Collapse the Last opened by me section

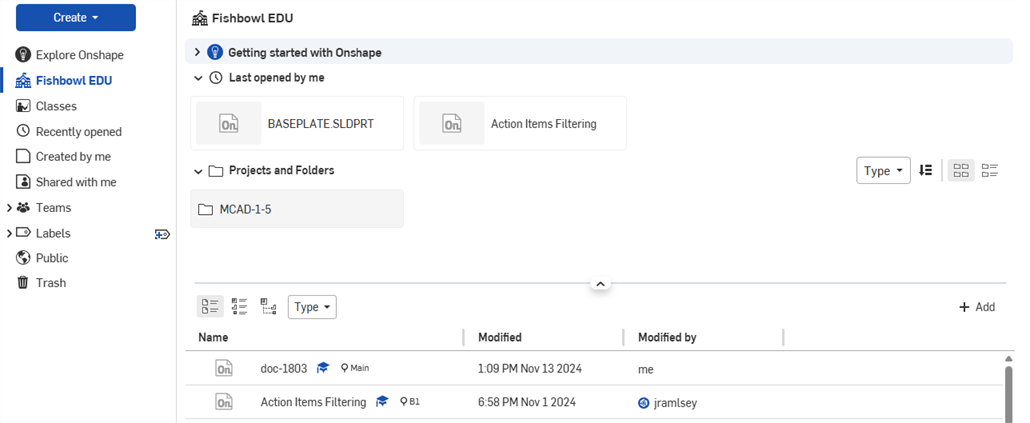coord(198,78)
